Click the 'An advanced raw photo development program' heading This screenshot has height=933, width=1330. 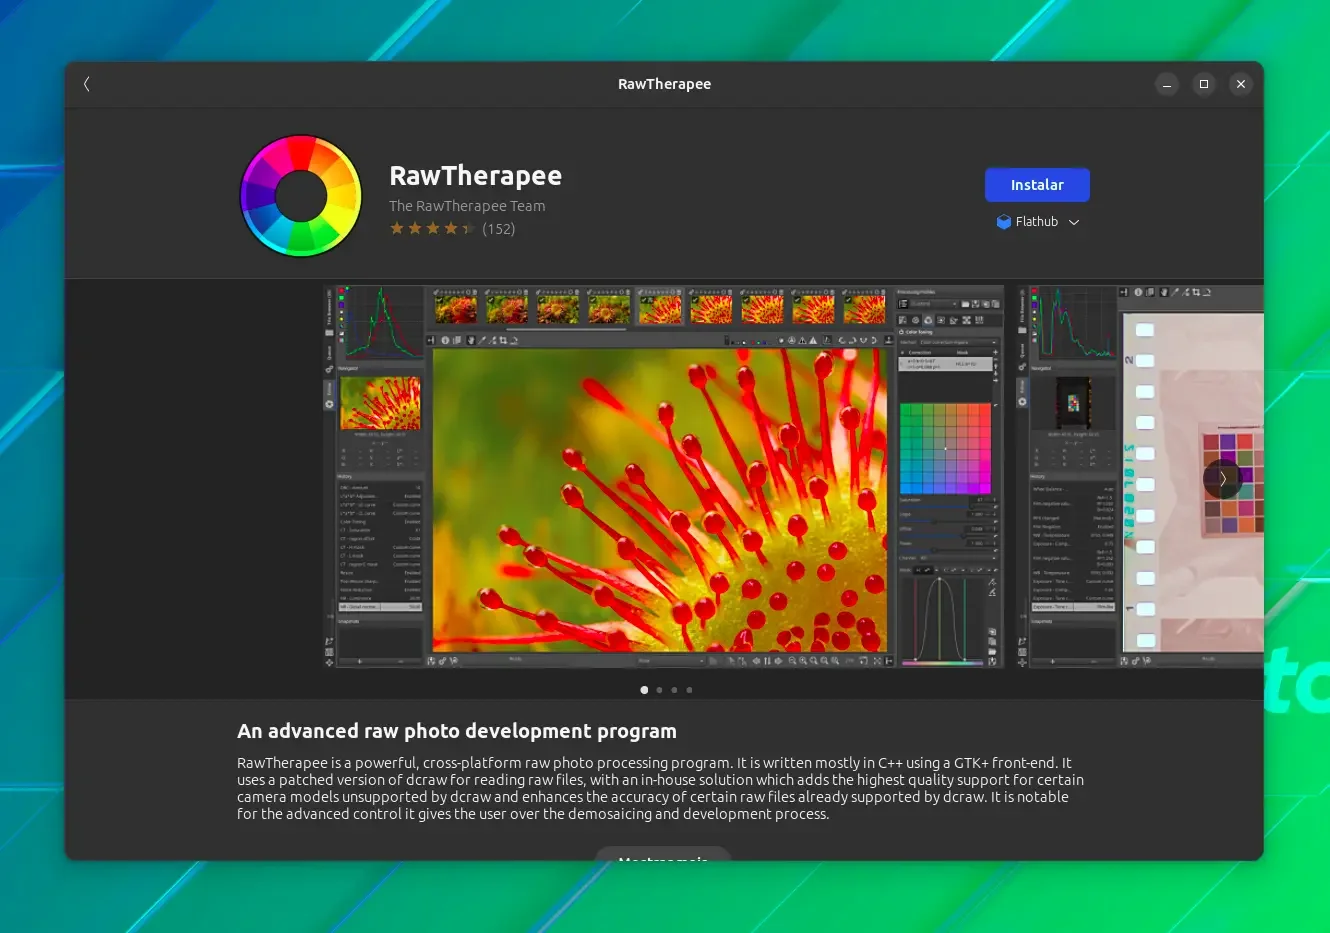coord(457,731)
